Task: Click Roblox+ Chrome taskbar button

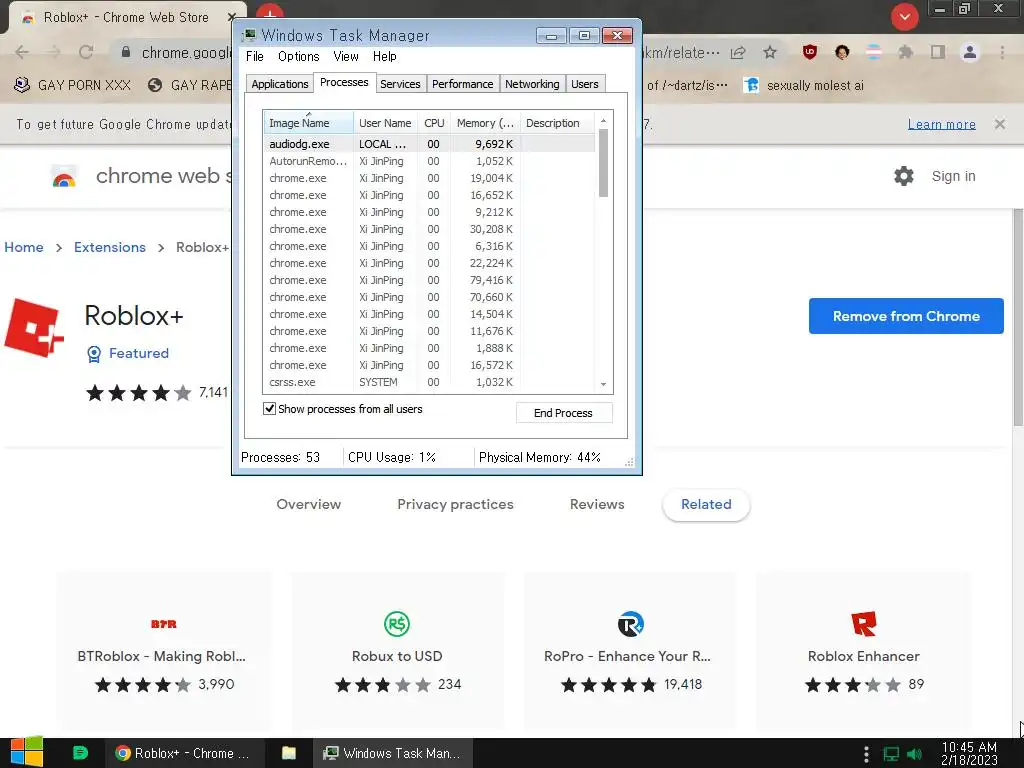Action: click(184, 753)
